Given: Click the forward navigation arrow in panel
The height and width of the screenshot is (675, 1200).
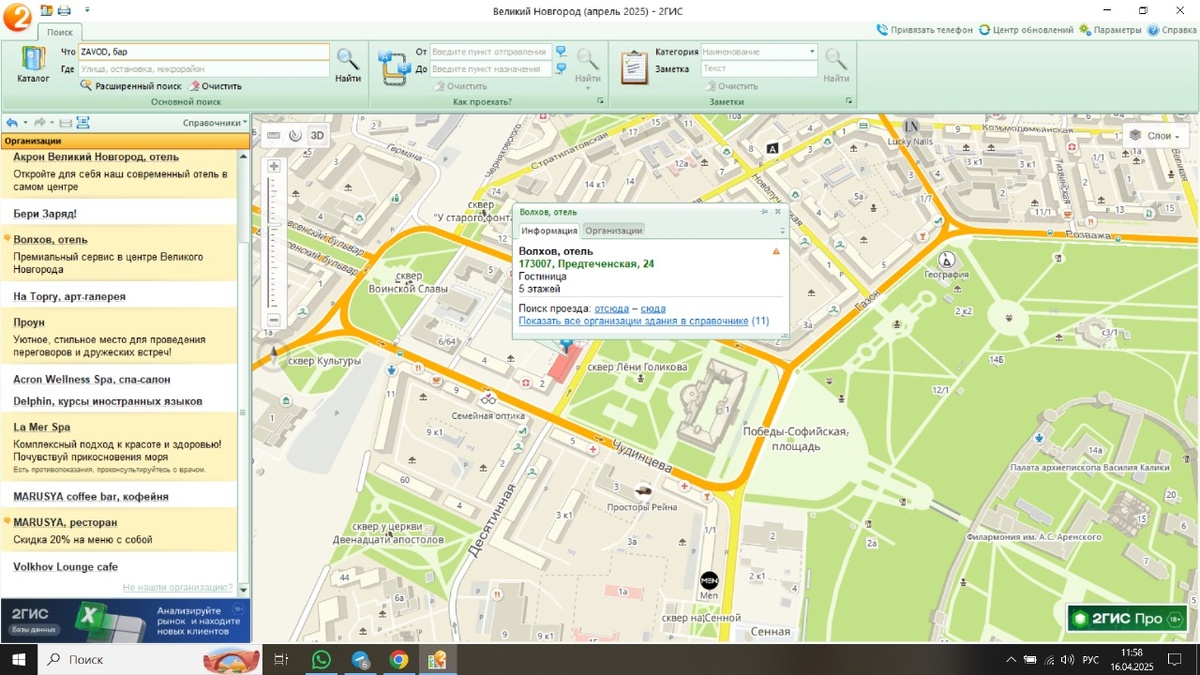Looking at the screenshot, I should [x=39, y=123].
